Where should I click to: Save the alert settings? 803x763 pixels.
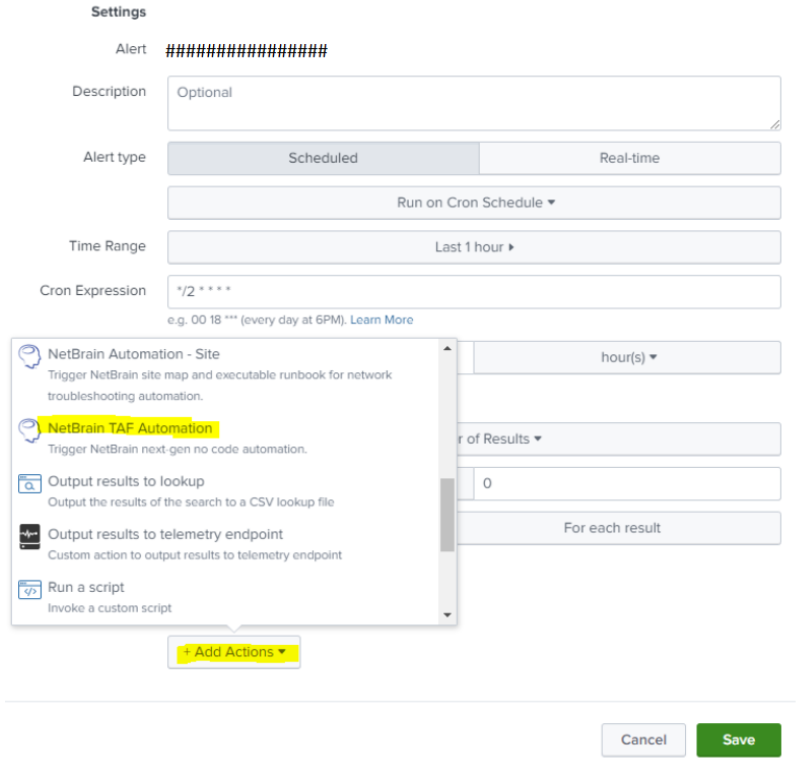pyautogui.click(x=738, y=740)
